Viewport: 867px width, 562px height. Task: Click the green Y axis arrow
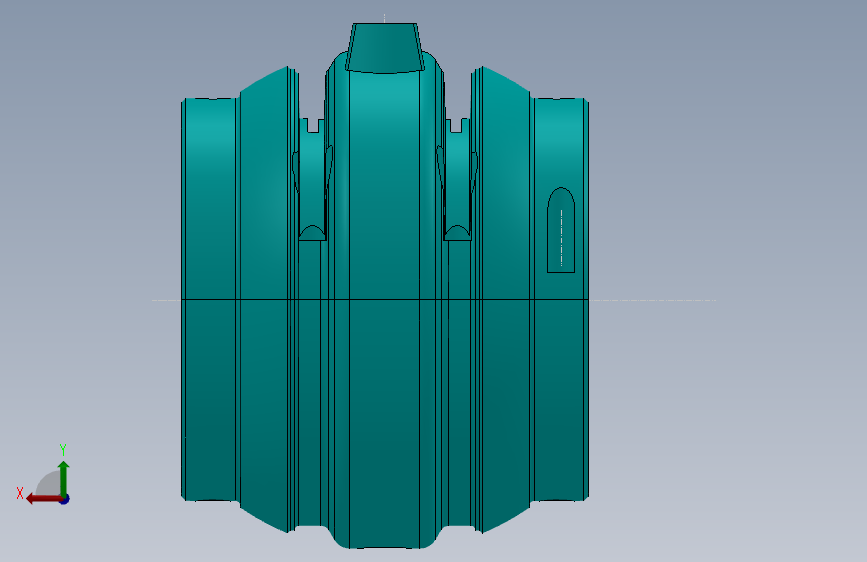click(x=64, y=478)
